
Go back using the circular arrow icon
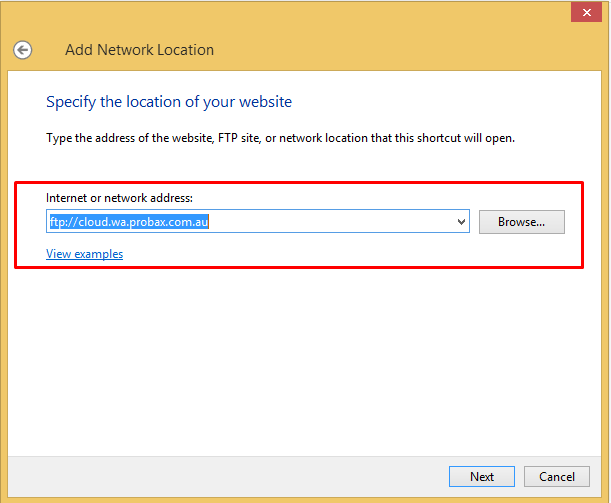pos(23,50)
